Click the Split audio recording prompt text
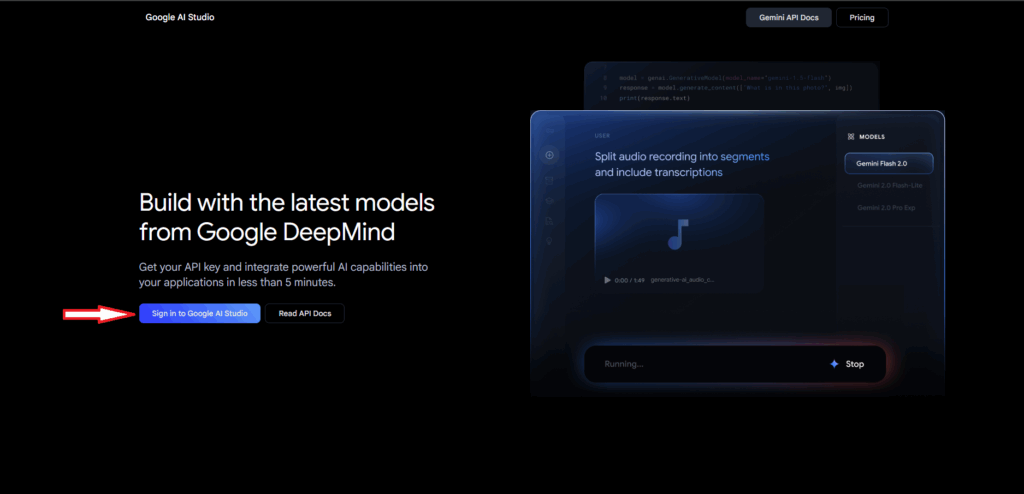This screenshot has height=494, width=1024. click(x=682, y=165)
